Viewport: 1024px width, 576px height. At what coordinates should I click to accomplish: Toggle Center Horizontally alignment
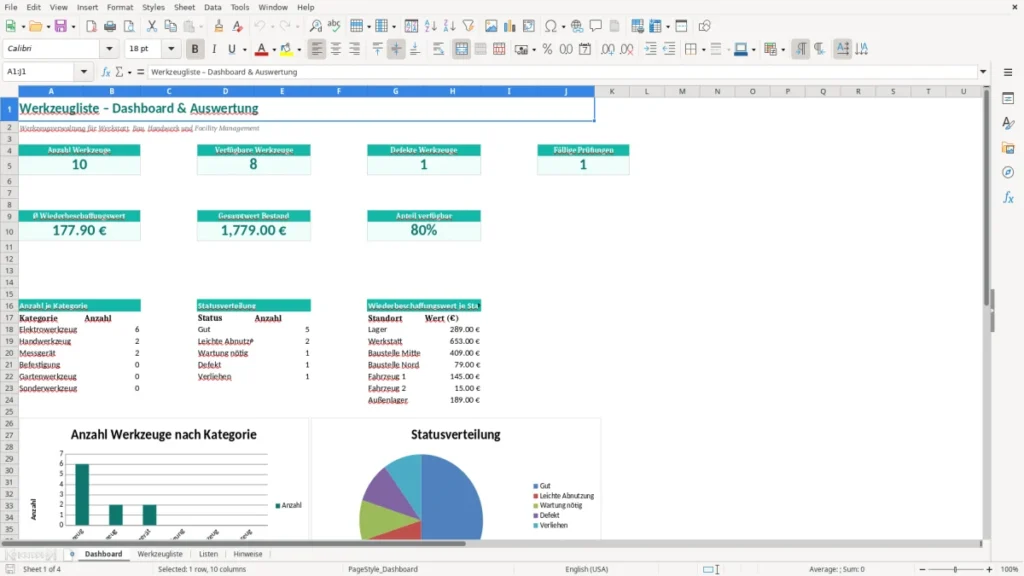coord(336,49)
